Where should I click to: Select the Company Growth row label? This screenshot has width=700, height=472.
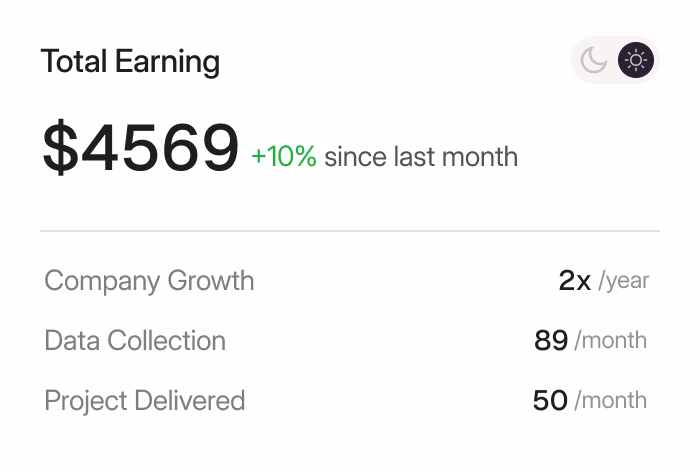click(149, 281)
